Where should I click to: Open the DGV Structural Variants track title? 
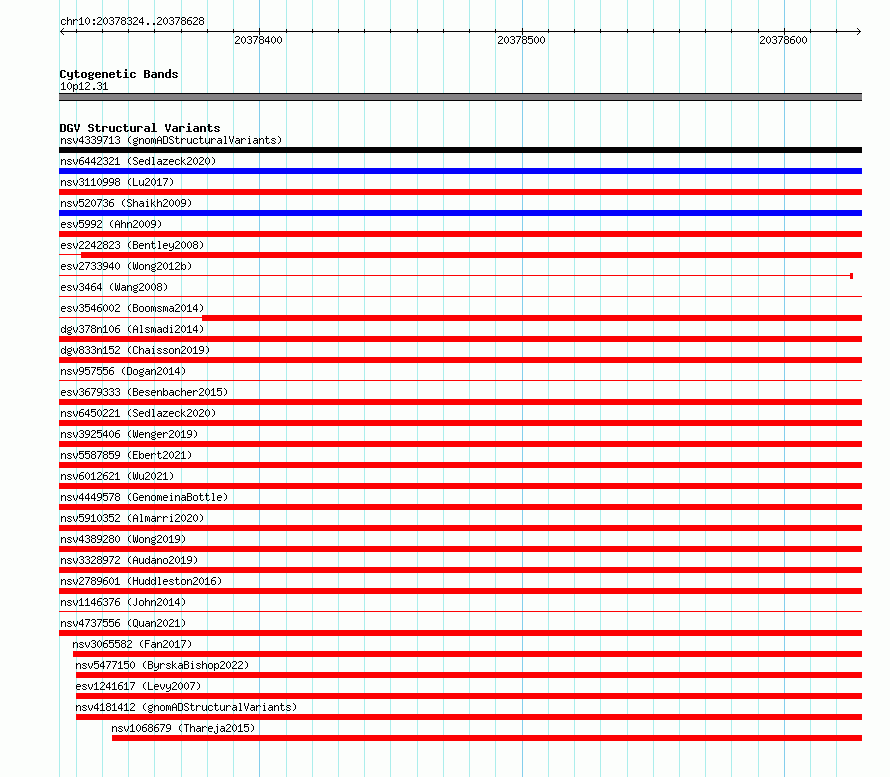(140, 128)
